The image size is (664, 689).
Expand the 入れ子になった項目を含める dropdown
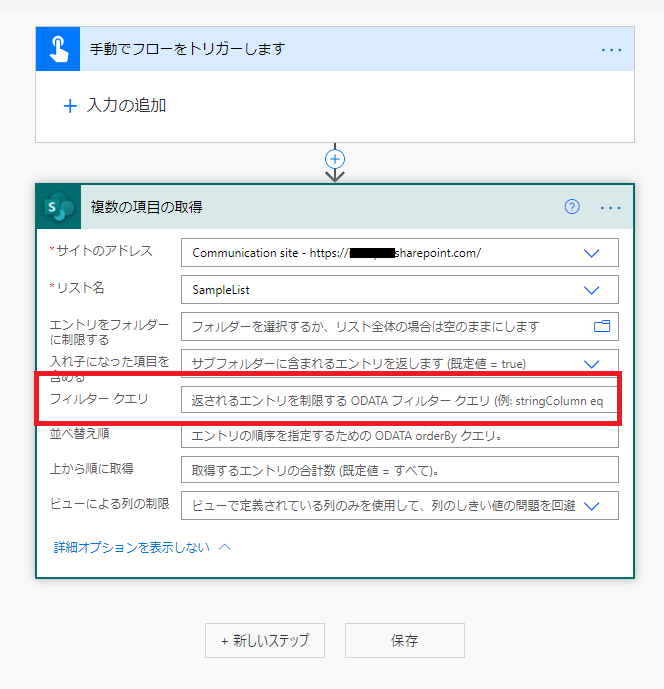coord(591,363)
